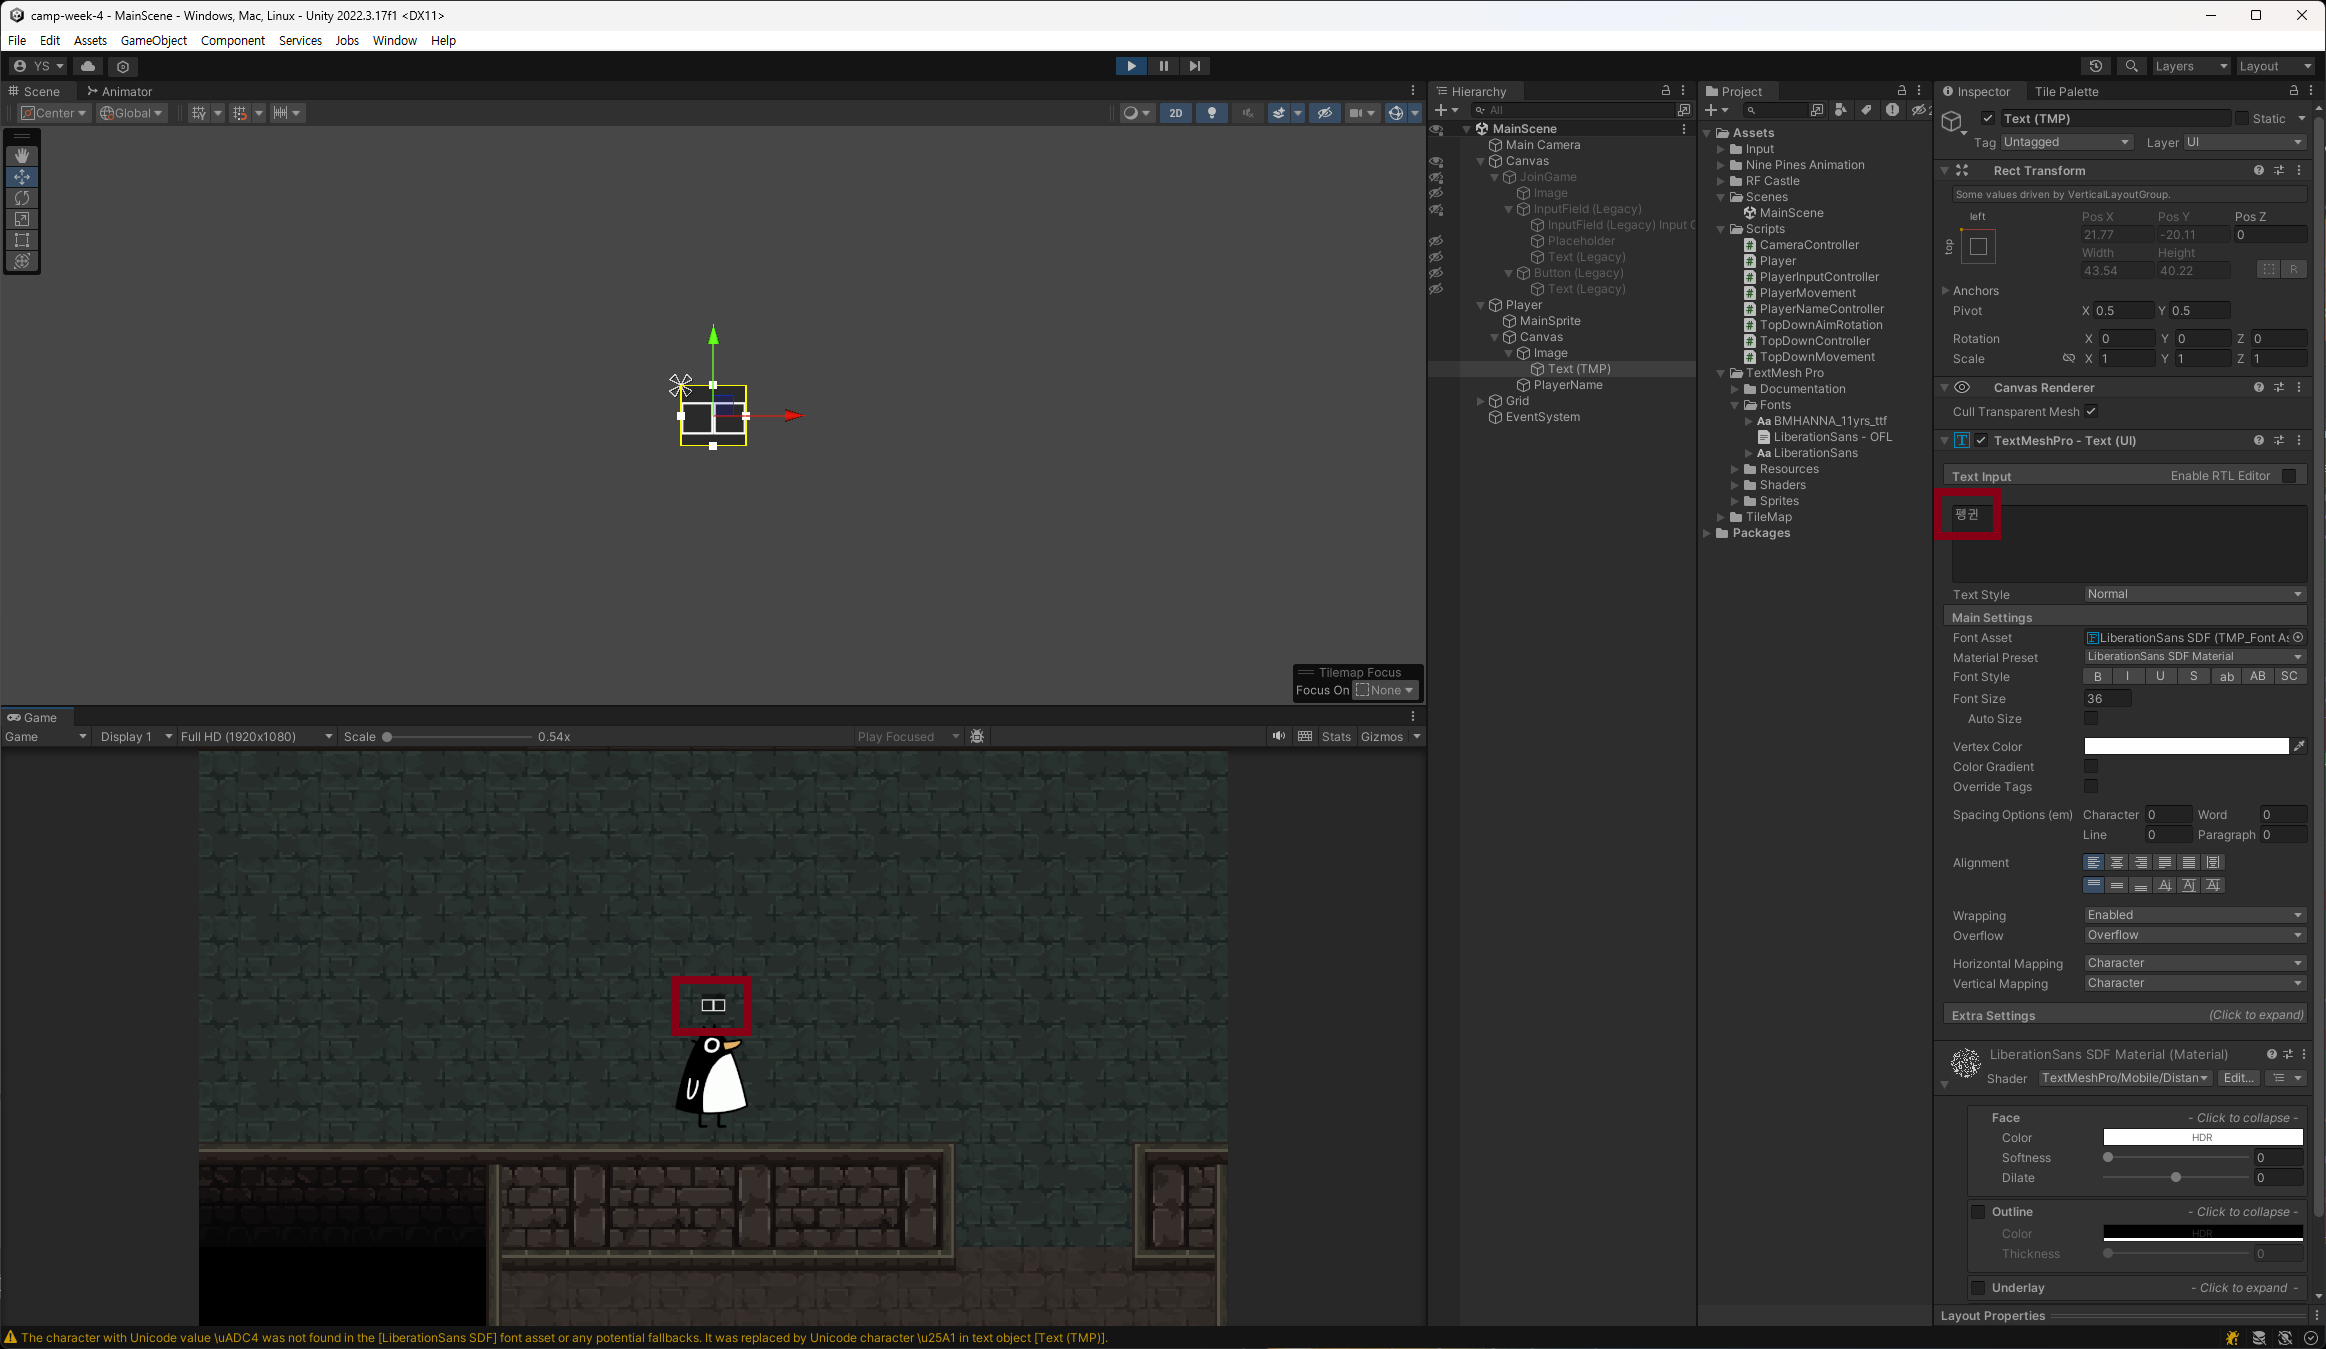Open the anchor presets box

1978,246
